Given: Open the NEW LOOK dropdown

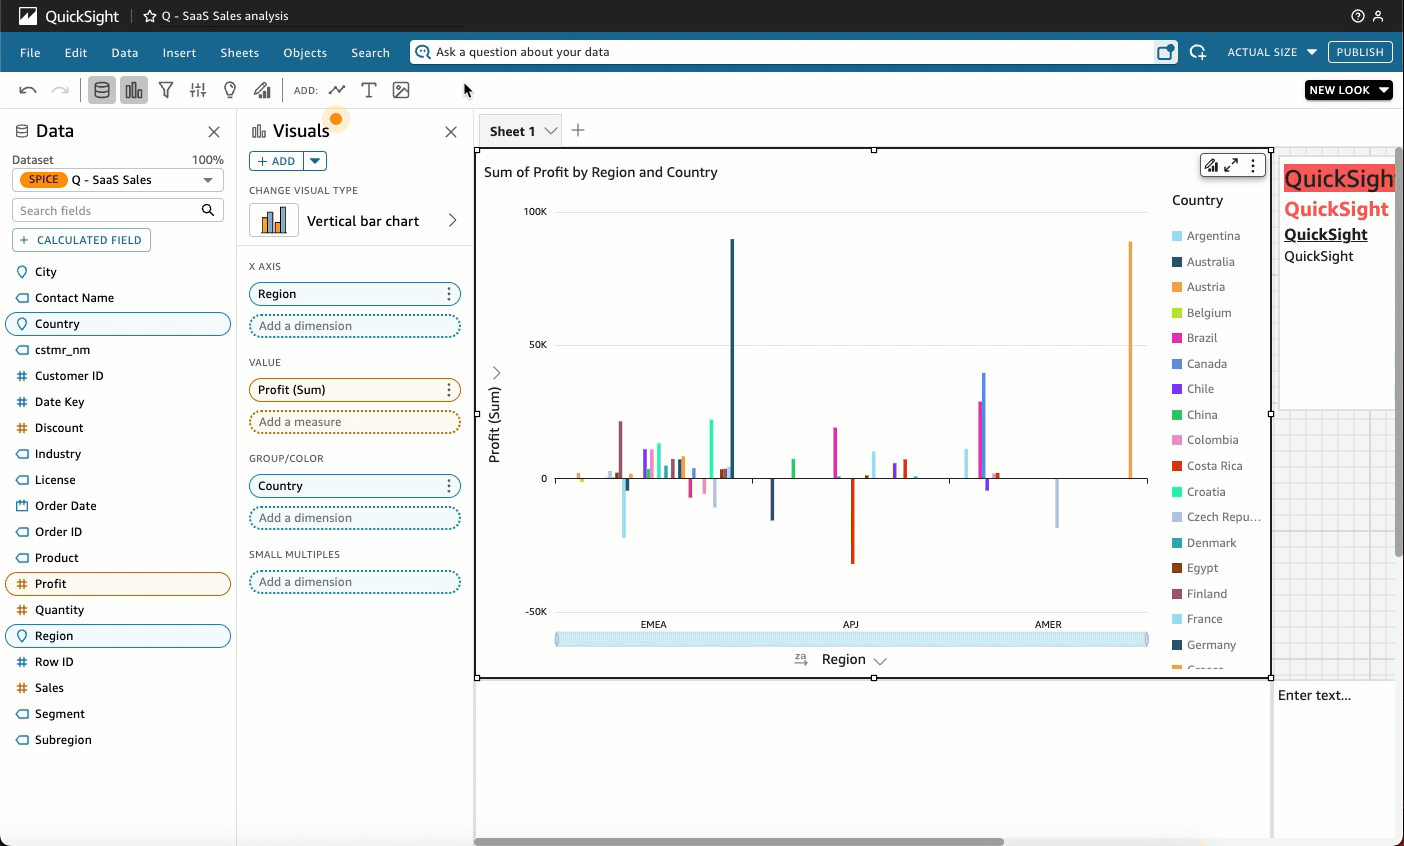Looking at the screenshot, I should coord(1349,90).
